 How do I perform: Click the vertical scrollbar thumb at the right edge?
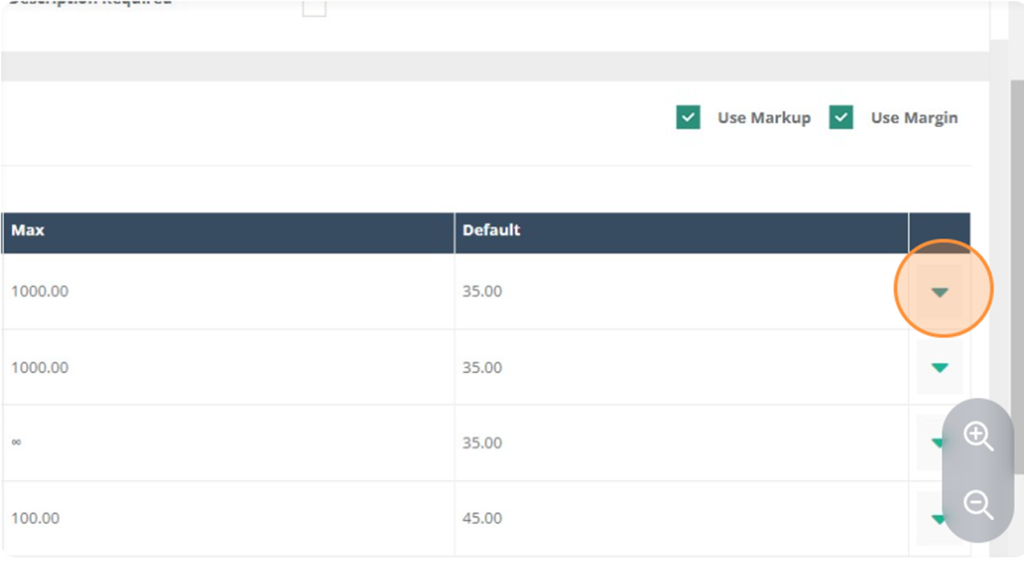click(x=1017, y=274)
